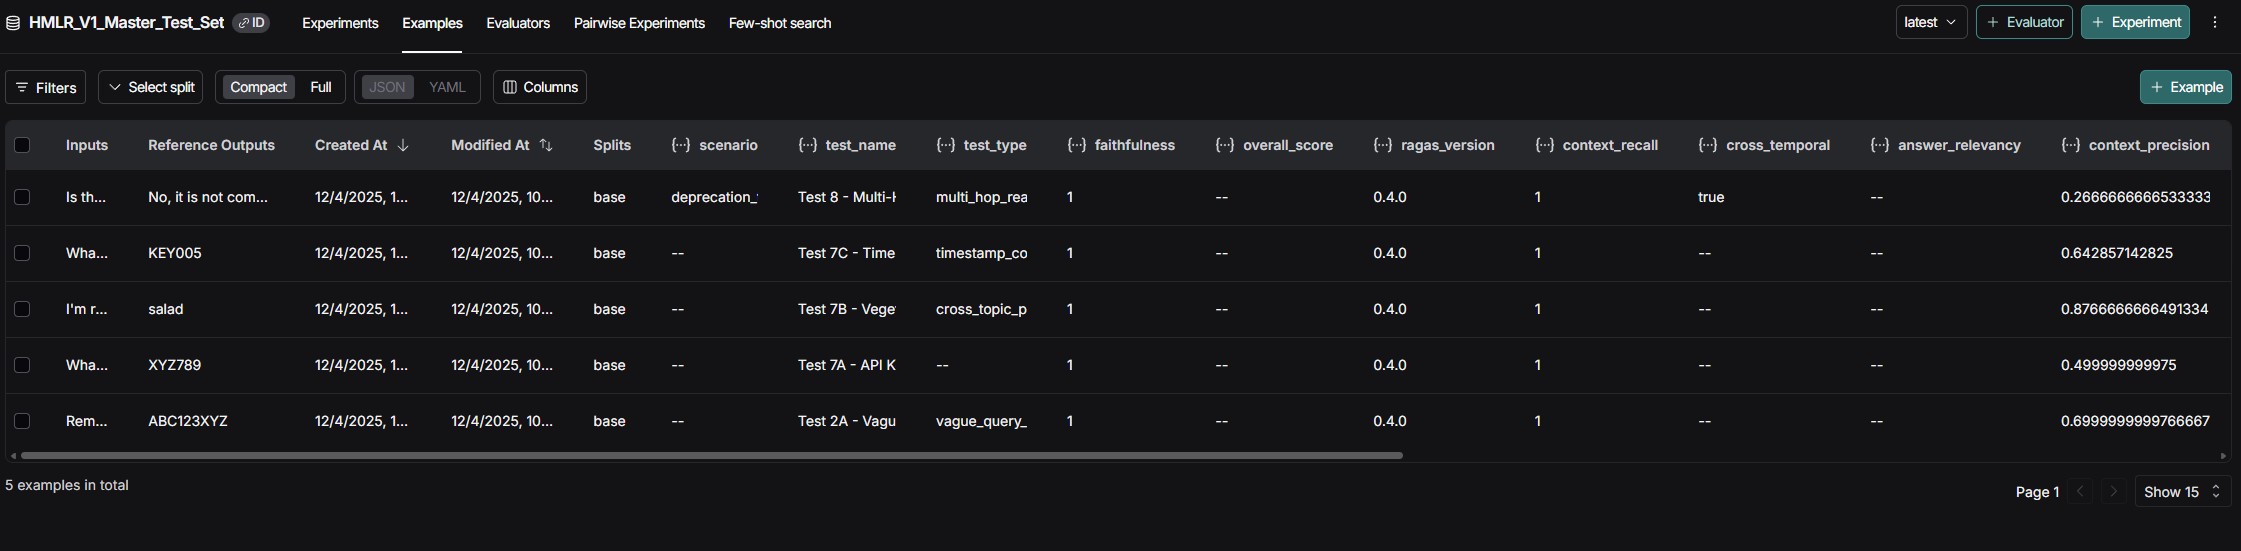
Task: Switch to Full view mode
Action: 320,87
